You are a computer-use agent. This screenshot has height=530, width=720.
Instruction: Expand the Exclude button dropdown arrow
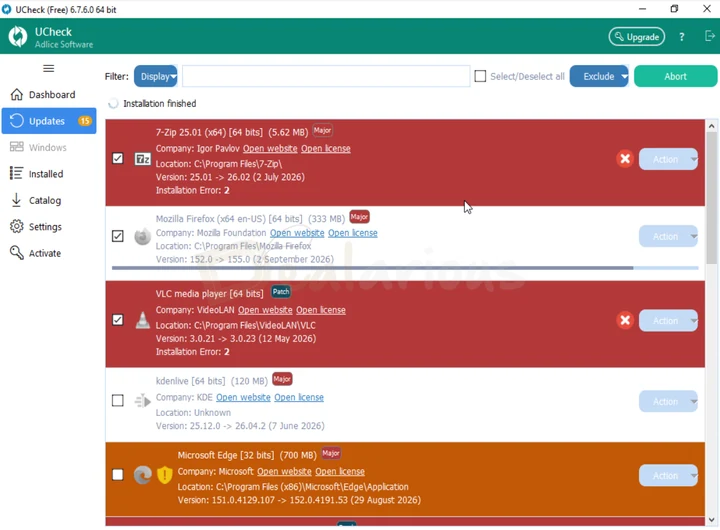624,76
